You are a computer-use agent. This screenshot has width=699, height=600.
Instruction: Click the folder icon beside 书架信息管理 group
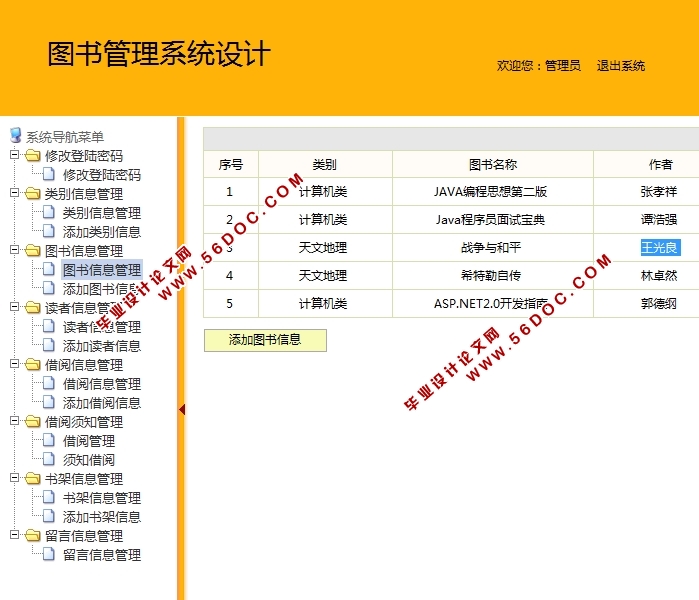coord(33,479)
